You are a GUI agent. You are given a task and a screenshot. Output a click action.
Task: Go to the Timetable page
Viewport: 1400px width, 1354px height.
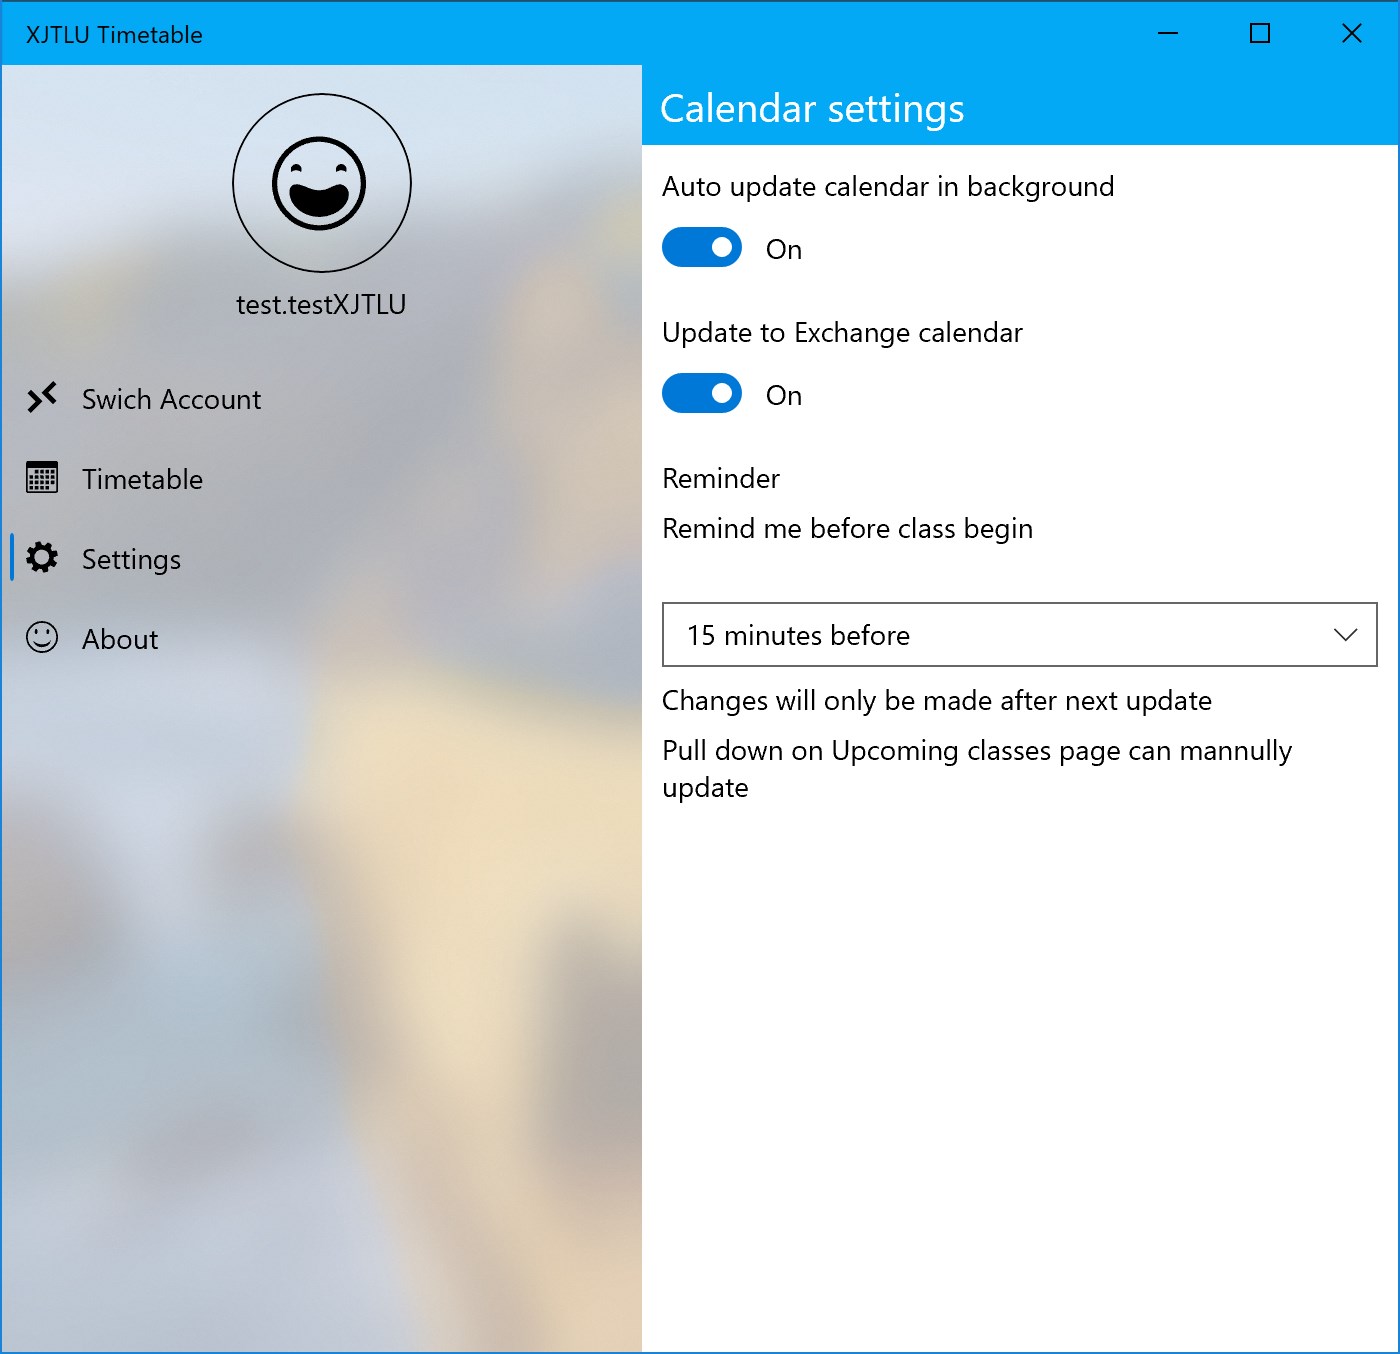142,479
